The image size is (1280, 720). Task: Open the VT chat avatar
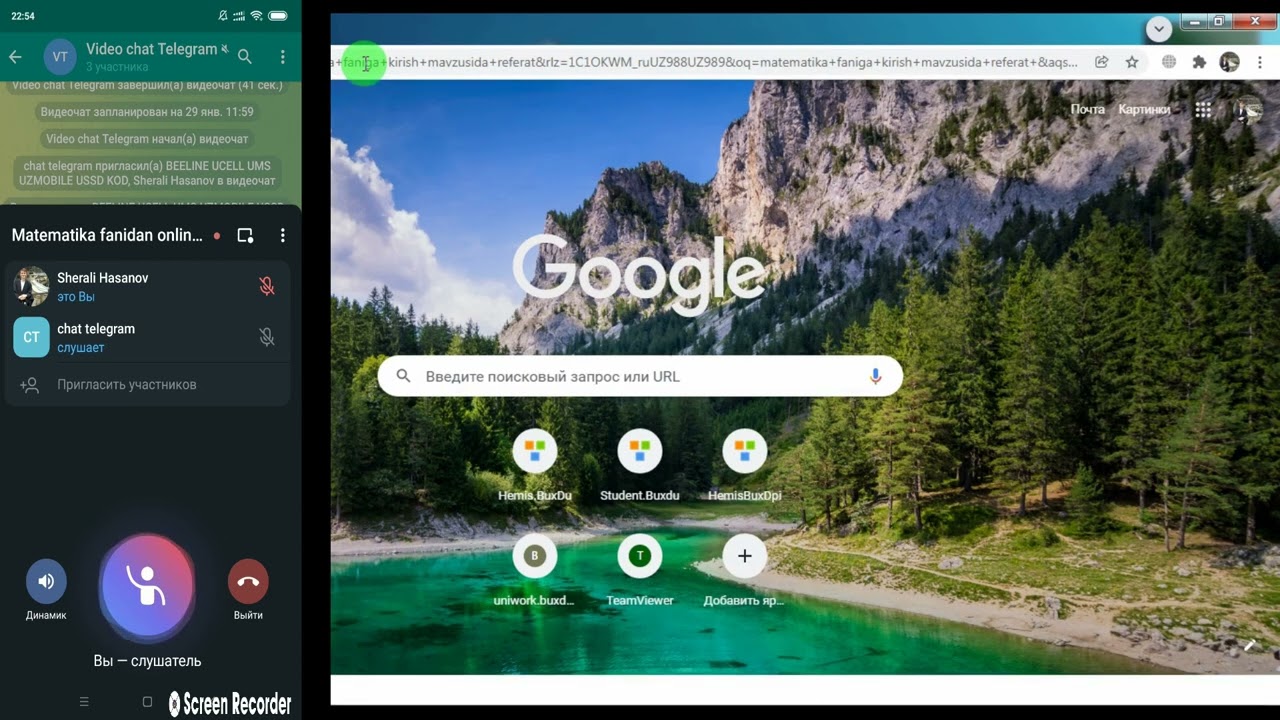click(60, 57)
